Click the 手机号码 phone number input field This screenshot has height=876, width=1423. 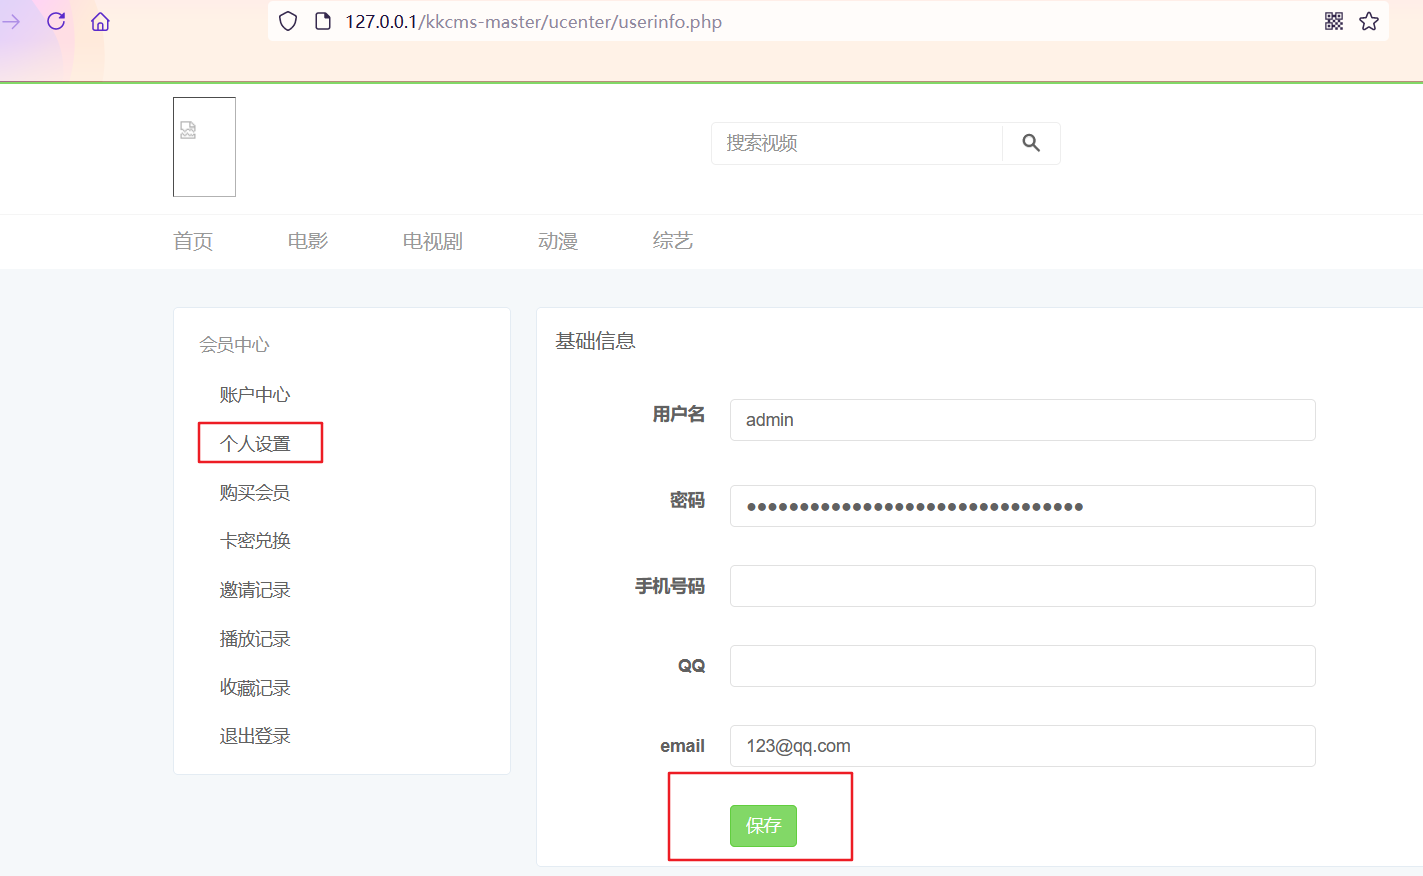click(1022, 586)
